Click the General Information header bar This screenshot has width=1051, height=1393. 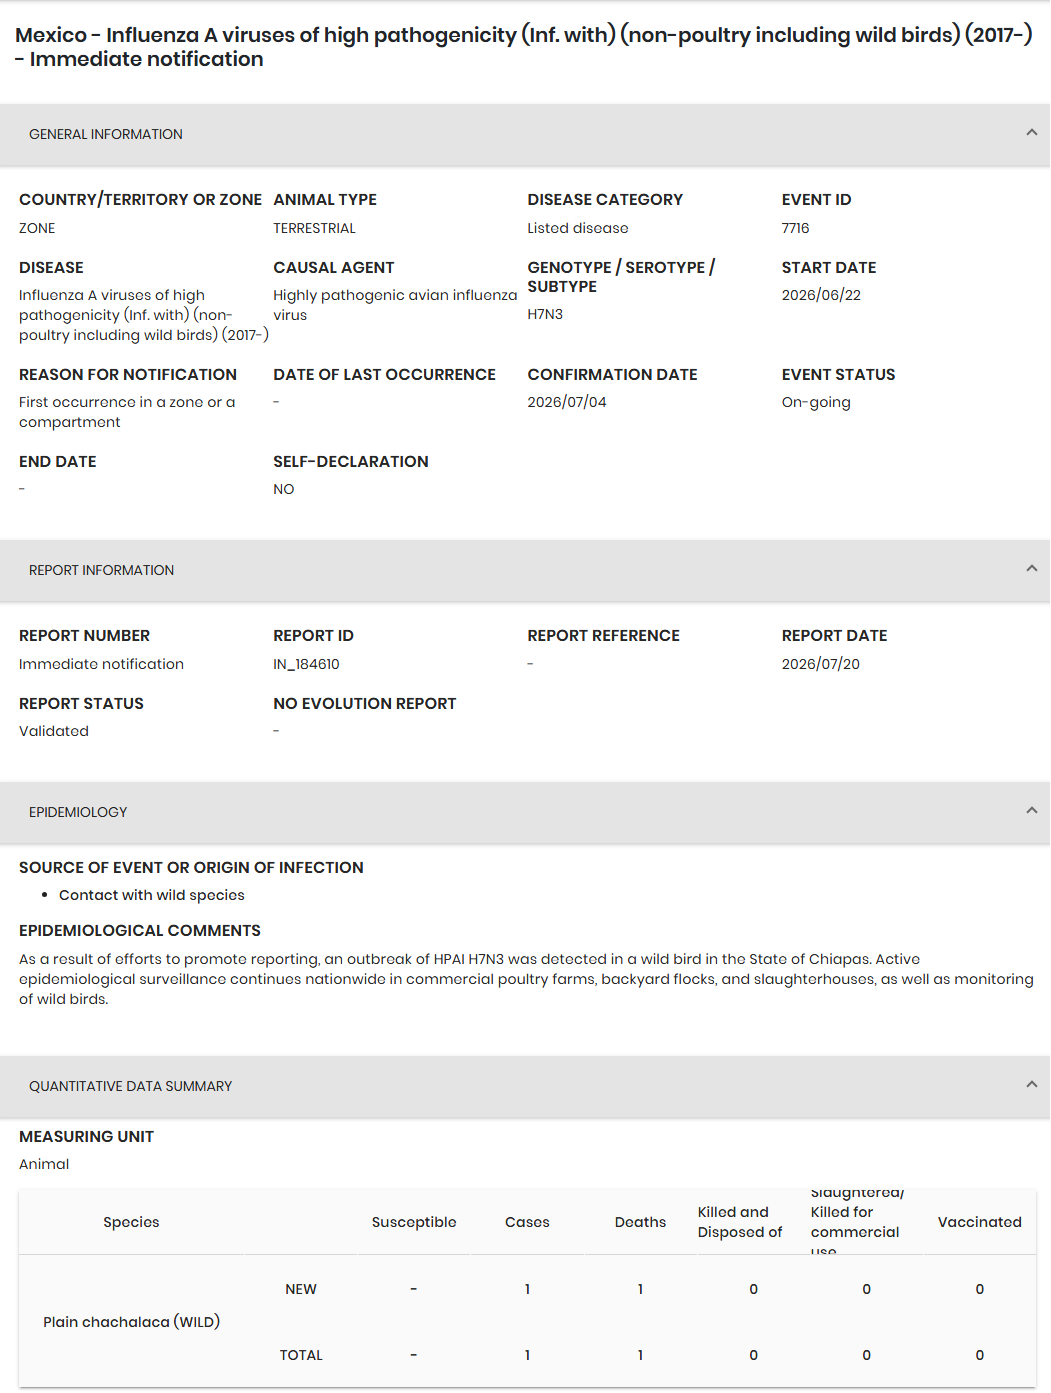coord(525,134)
